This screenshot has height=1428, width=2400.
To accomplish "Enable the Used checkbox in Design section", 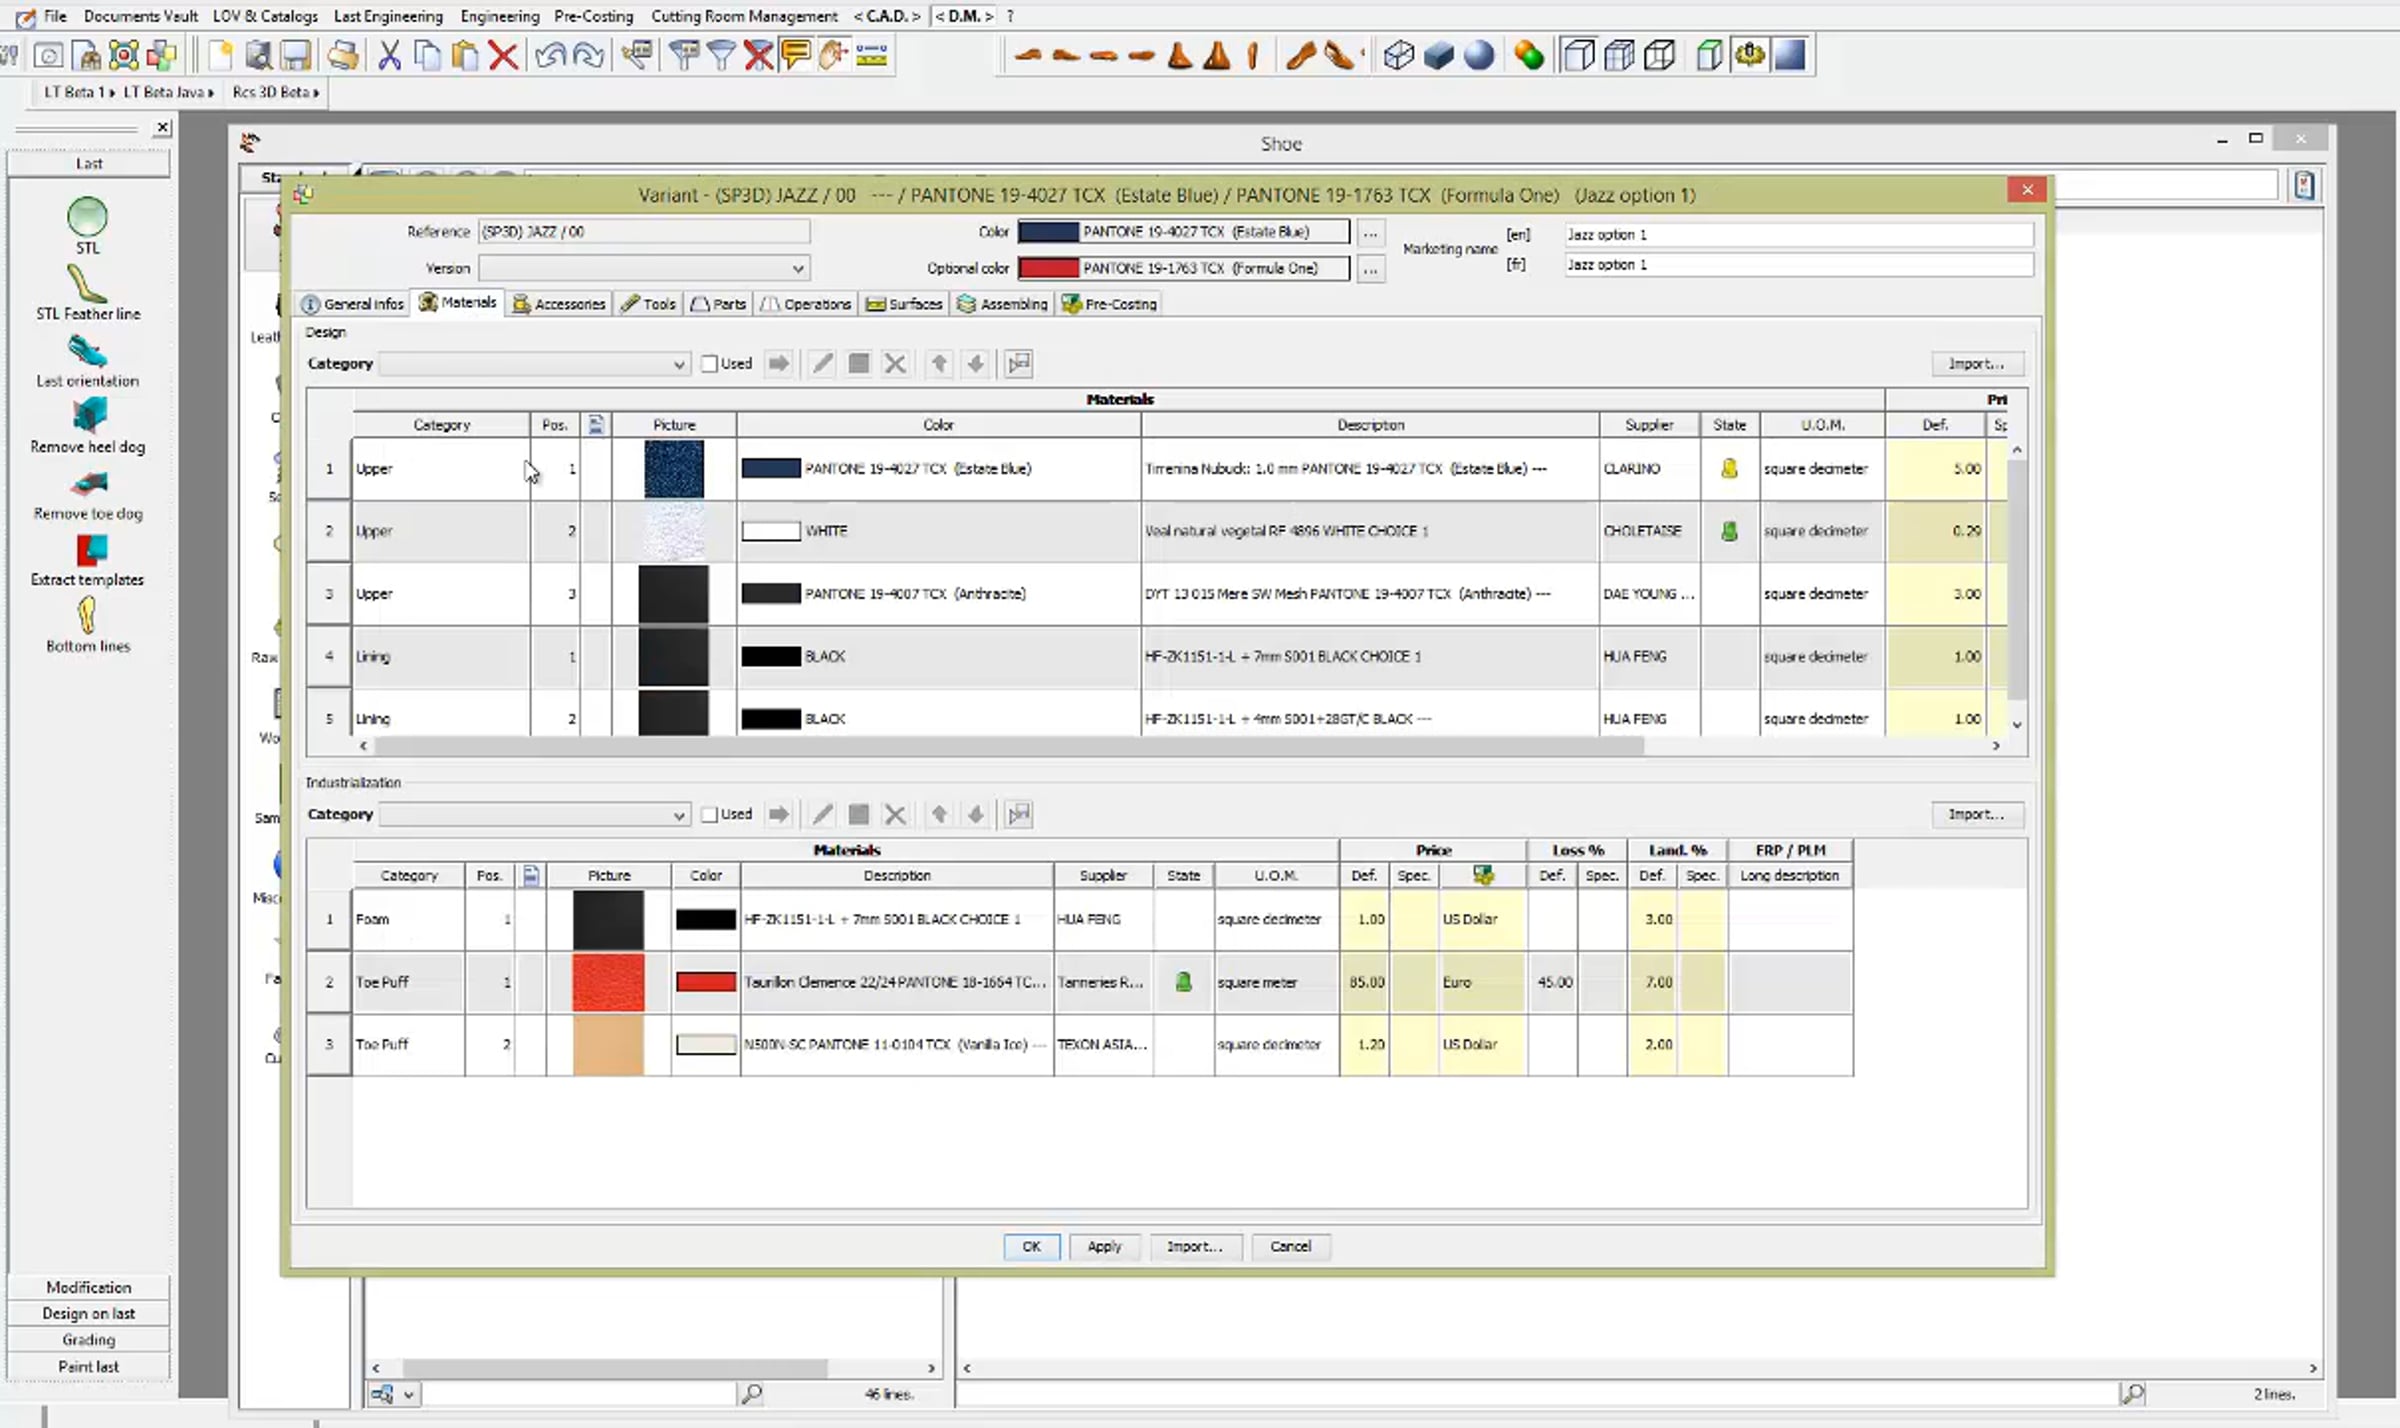I will [x=709, y=364].
